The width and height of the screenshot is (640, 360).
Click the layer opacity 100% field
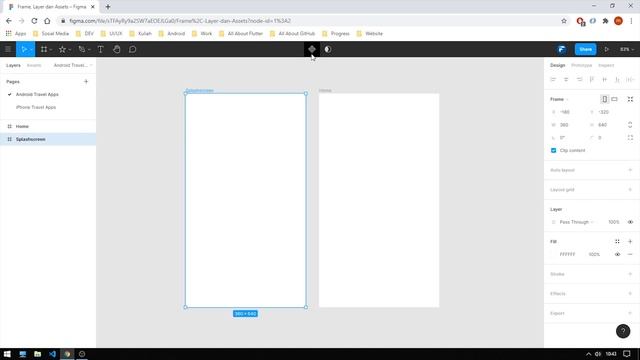(x=613, y=222)
